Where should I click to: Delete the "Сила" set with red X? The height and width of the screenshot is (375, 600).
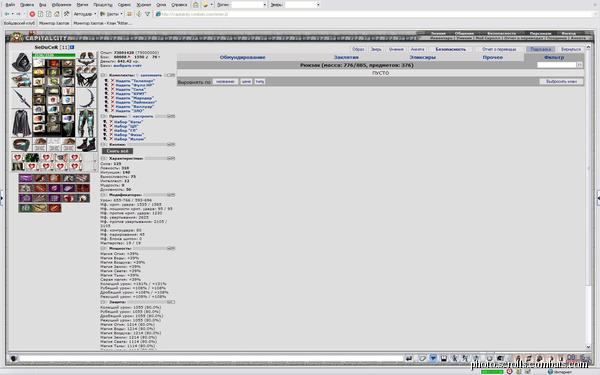[112, 90]
